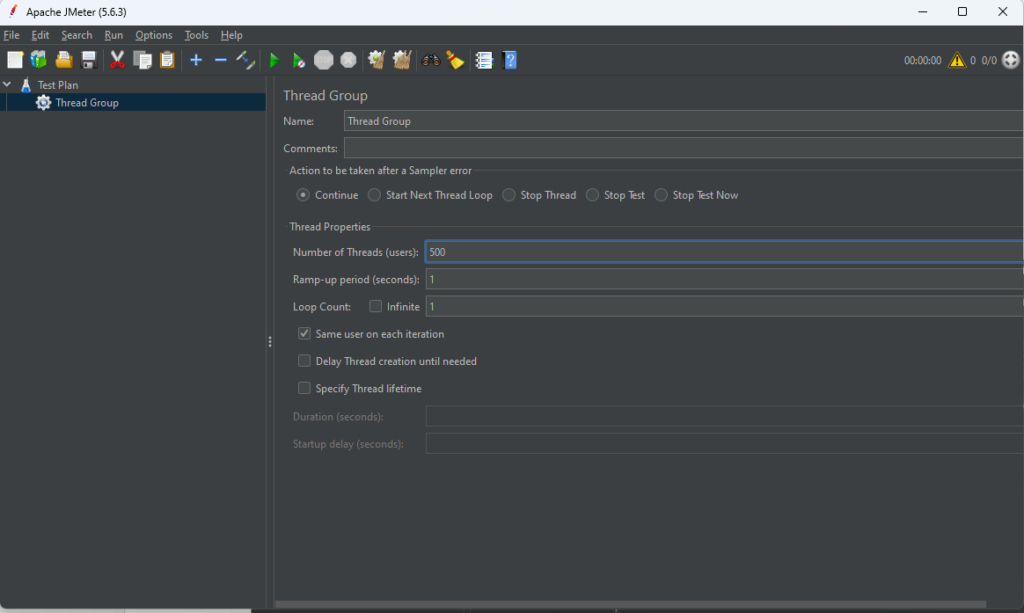Open the Function Helper list icon

point(484,60)
